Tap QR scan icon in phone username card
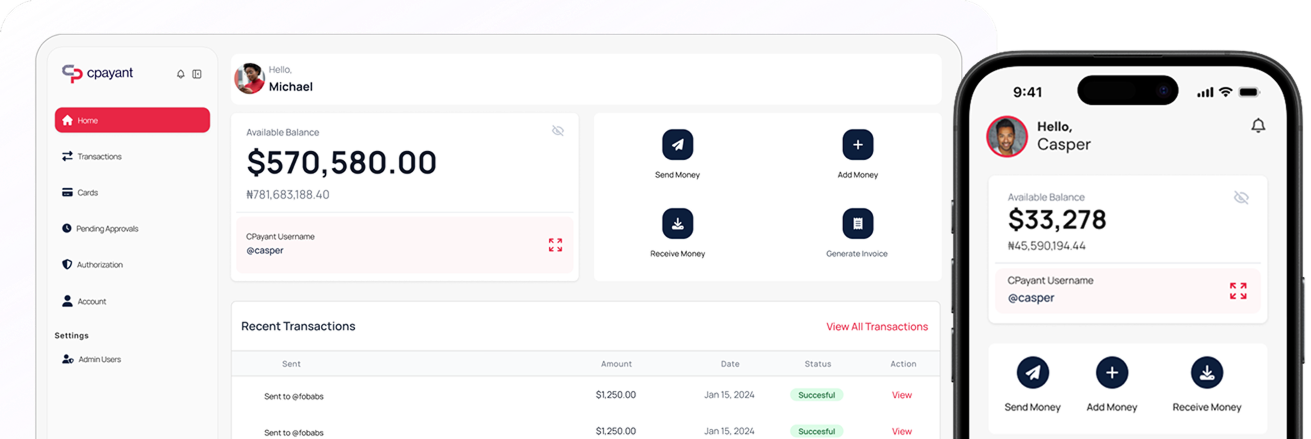Viewport: 1311px width, 439px height. pyautogui.click(x=1238, y=291)
